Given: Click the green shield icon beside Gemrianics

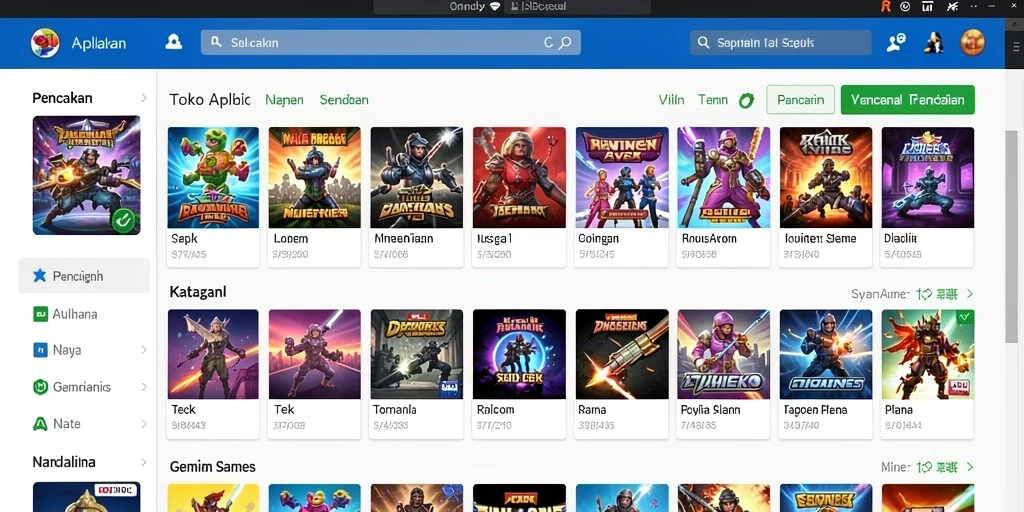Looking at the screenshot, I should 40,387.
